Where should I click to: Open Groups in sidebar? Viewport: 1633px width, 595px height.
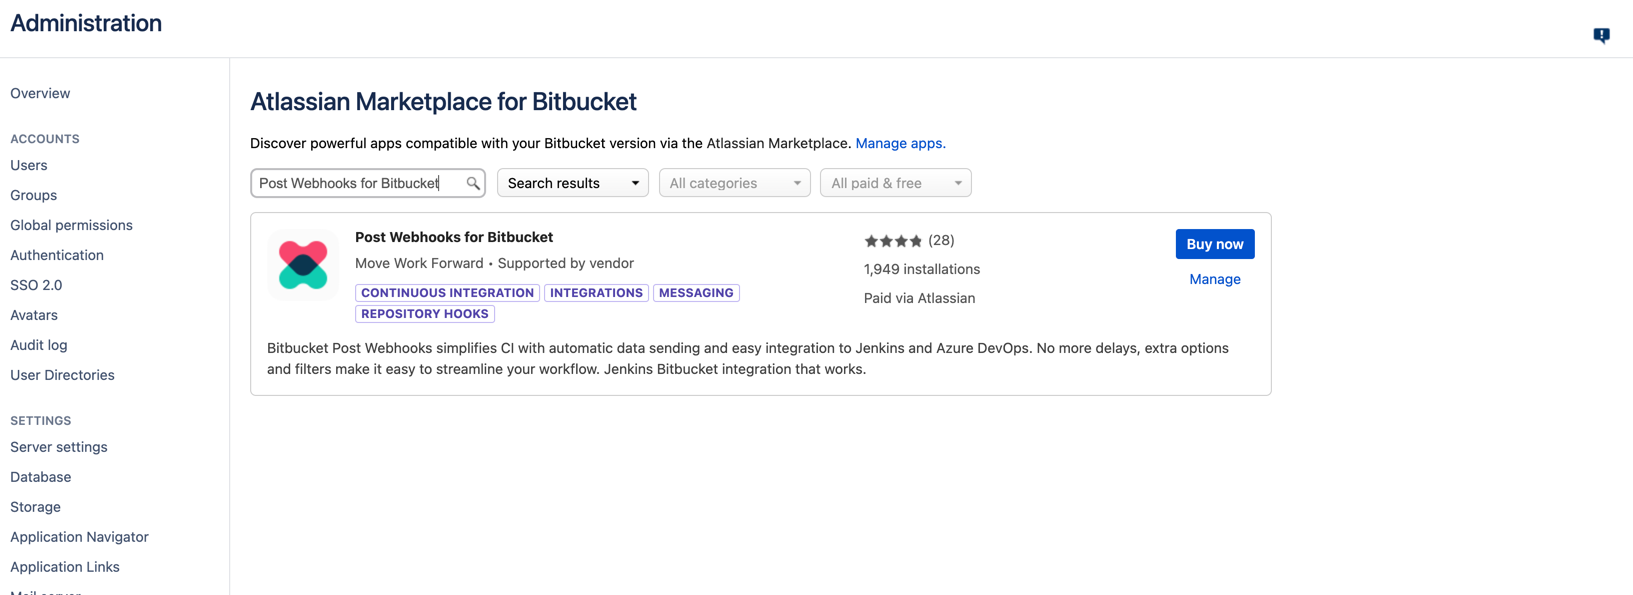pyautogui.click(x=34, y=195)
